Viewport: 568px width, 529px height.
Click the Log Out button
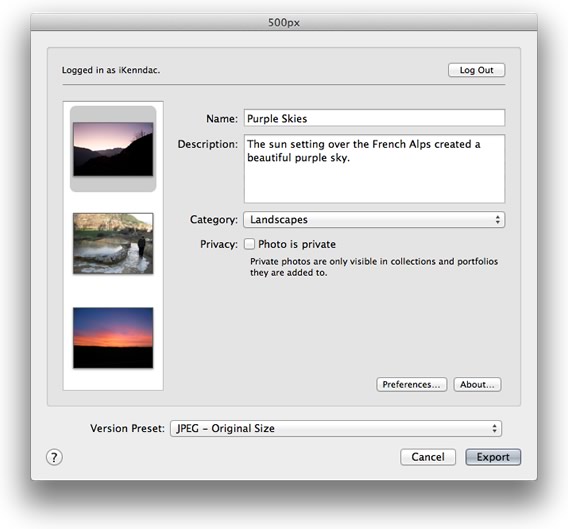(476, 70)
